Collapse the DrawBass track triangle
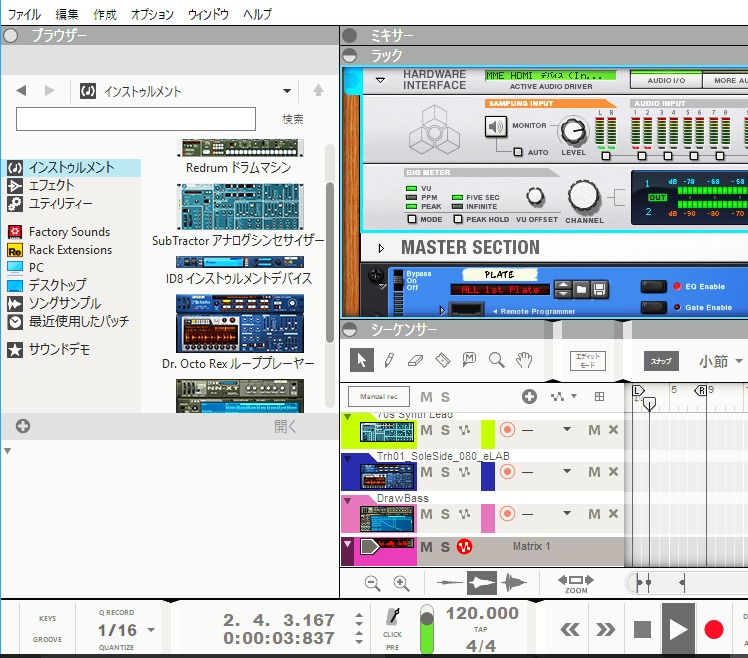Image resolution: width=748 pixels, height=658 pixels. (348, 501)
